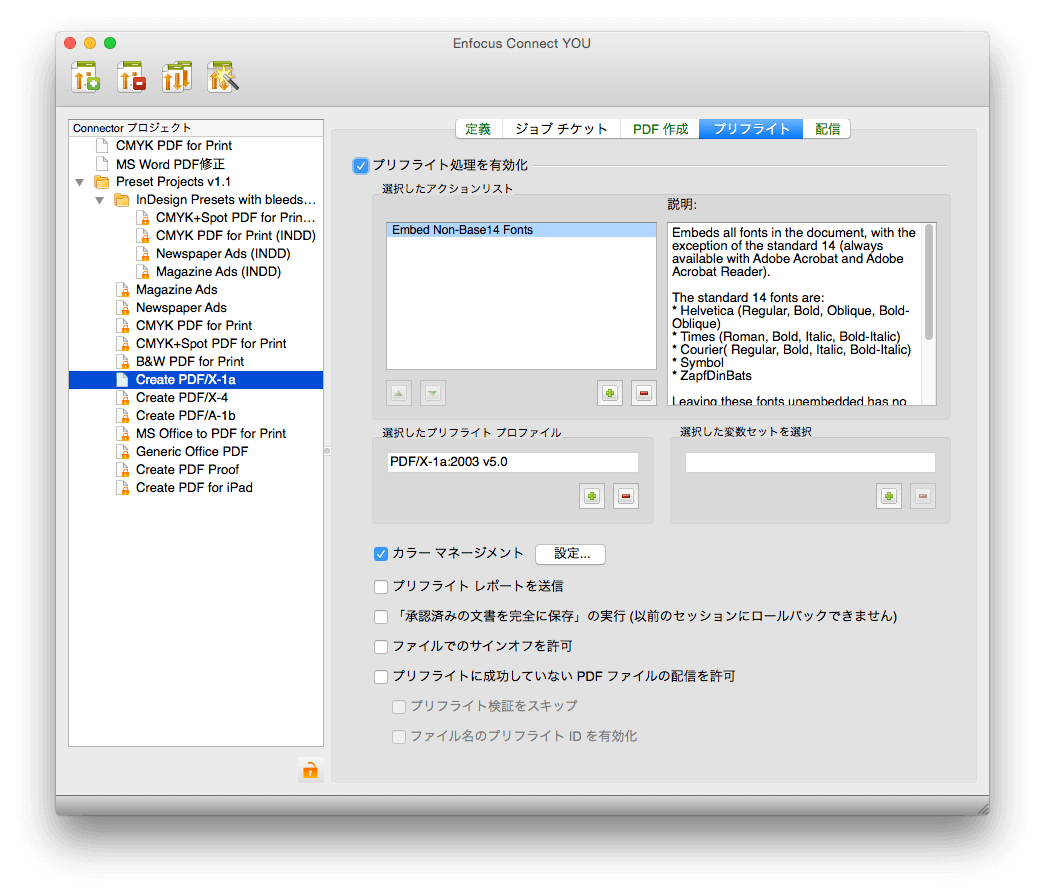Add a variable set with the plus icon
1045x895 pixels.
click(x=888, y=496)
